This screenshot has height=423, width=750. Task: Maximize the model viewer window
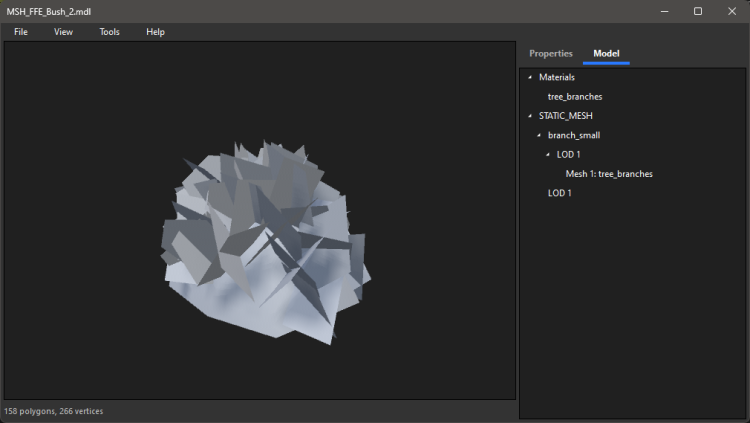[698, 11]
